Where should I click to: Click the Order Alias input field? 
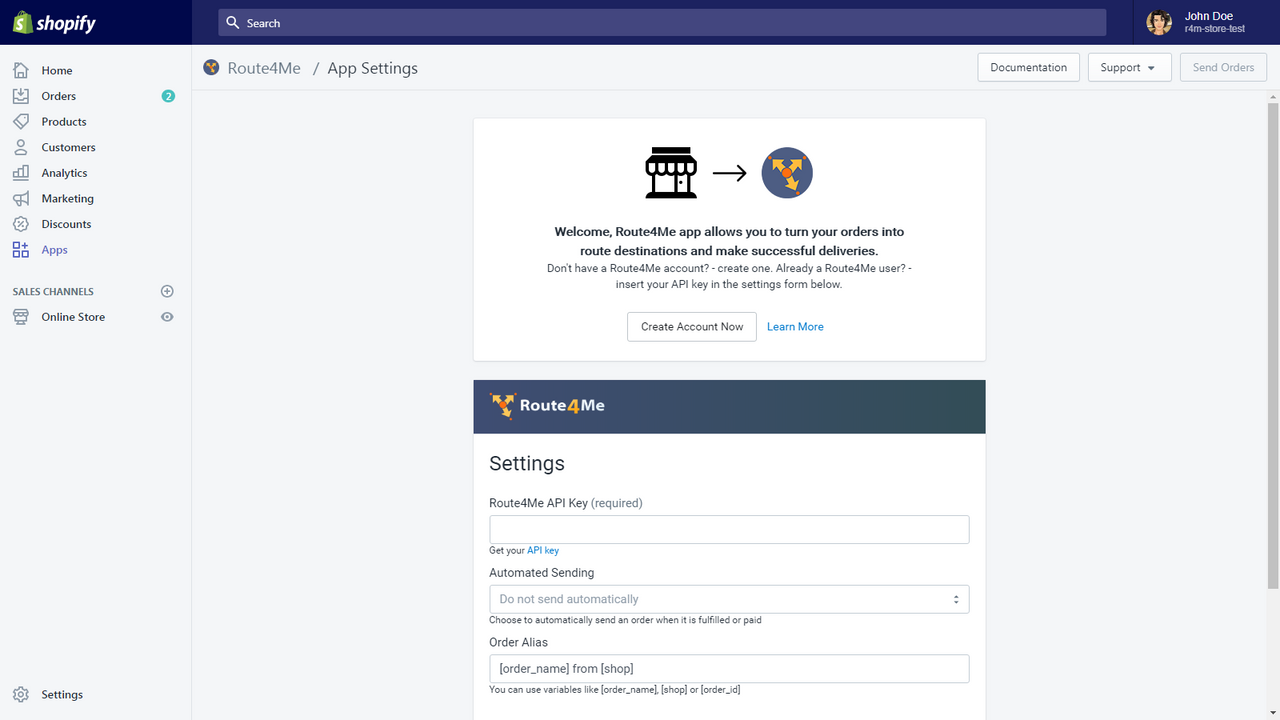click(729, 668)
